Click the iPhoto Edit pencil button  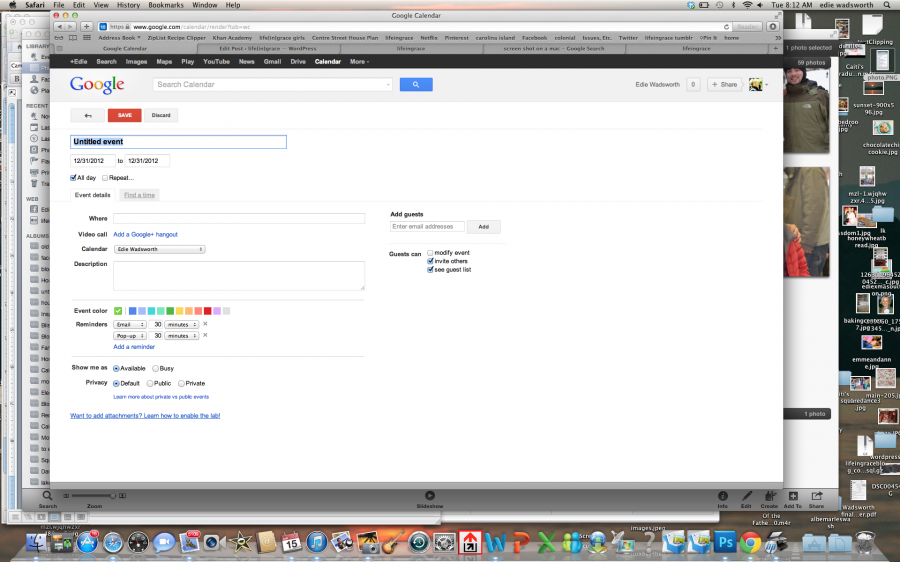(746, 497)
